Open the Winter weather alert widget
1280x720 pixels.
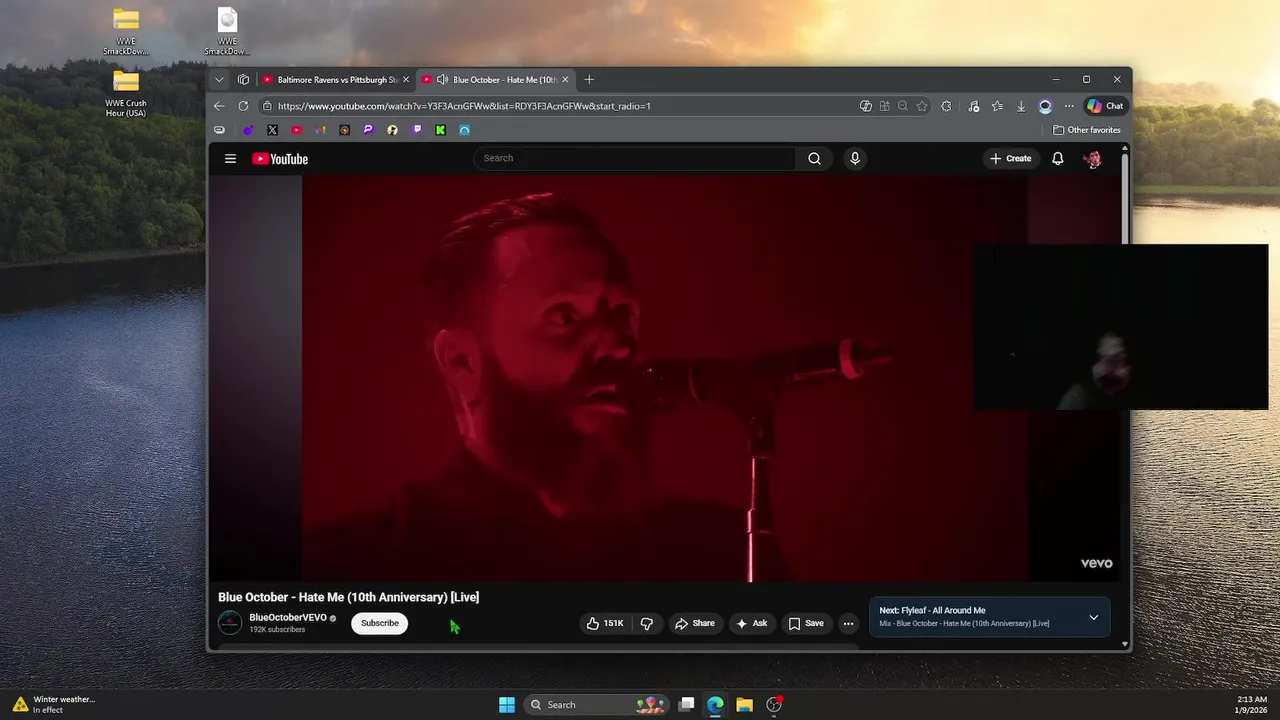point(54,704)
